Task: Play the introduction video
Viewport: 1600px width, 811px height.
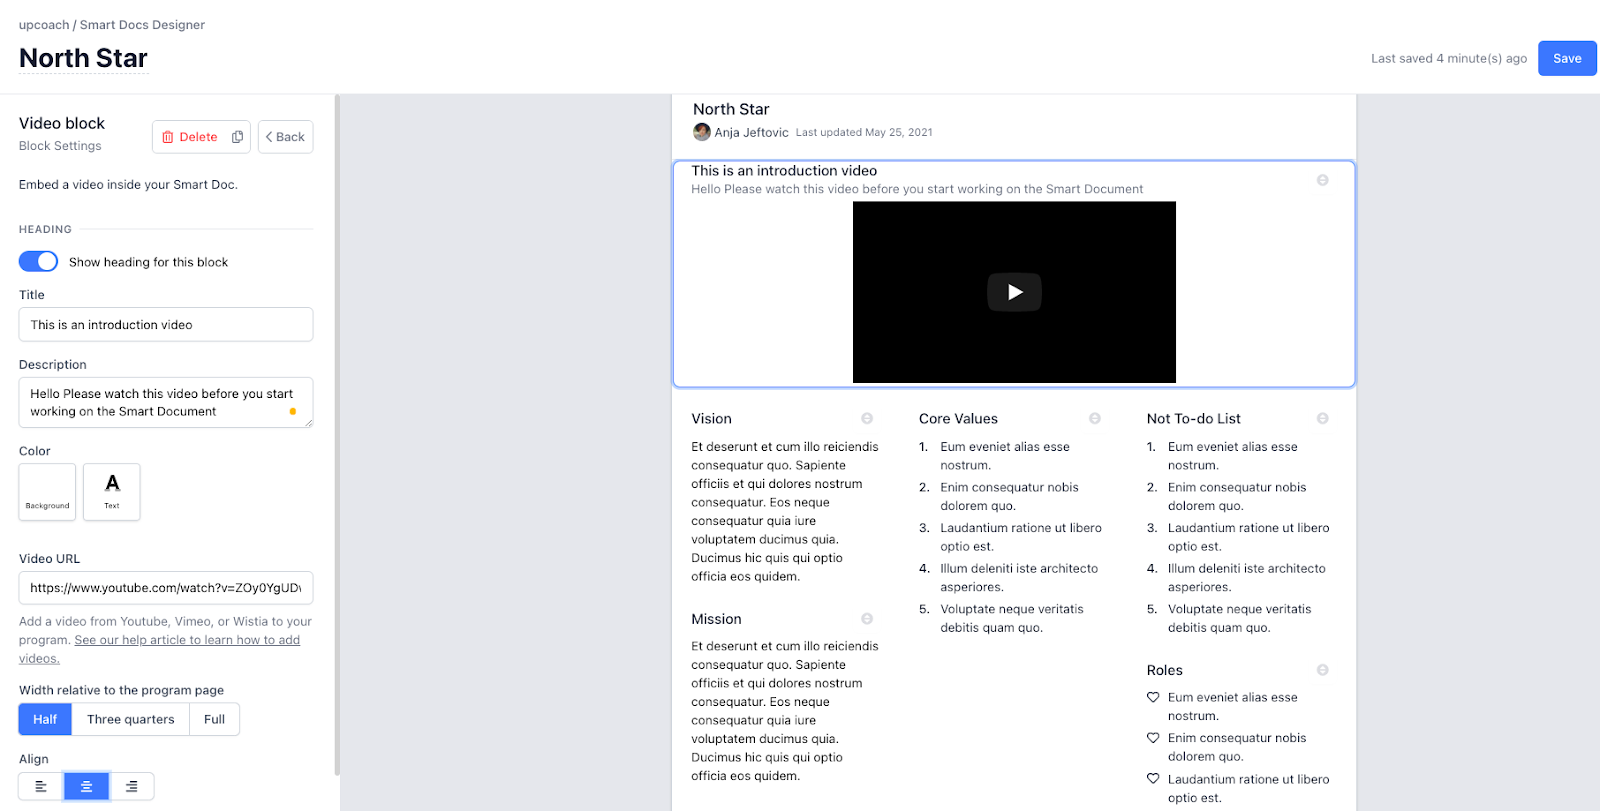Action: point(1014,292)
